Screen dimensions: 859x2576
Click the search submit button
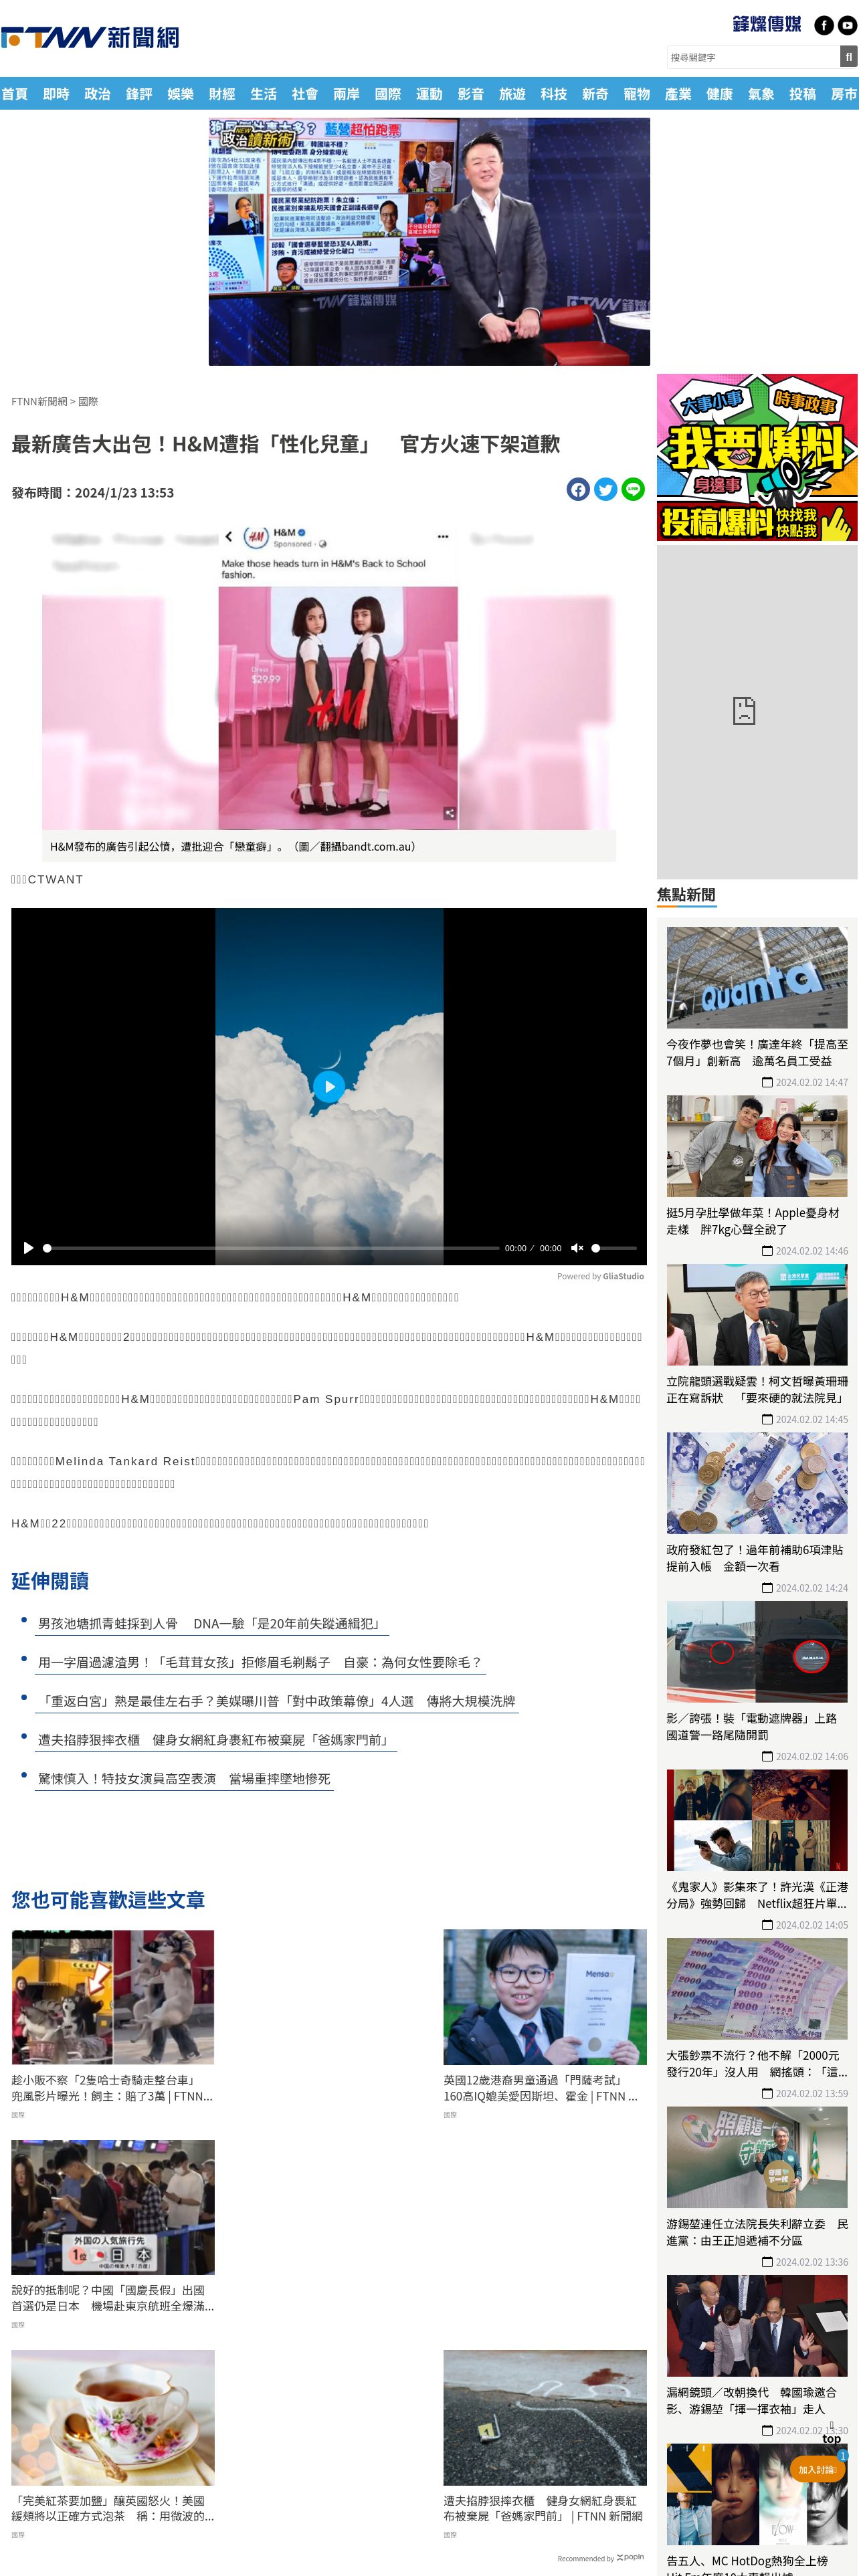[x=848, y=57]
